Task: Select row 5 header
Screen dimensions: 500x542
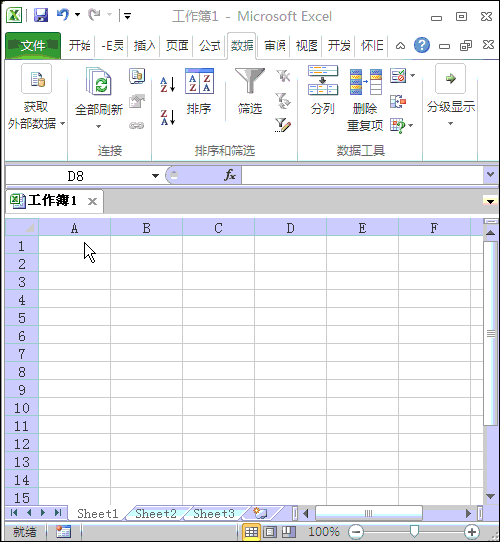Action: tap(22, 318)
